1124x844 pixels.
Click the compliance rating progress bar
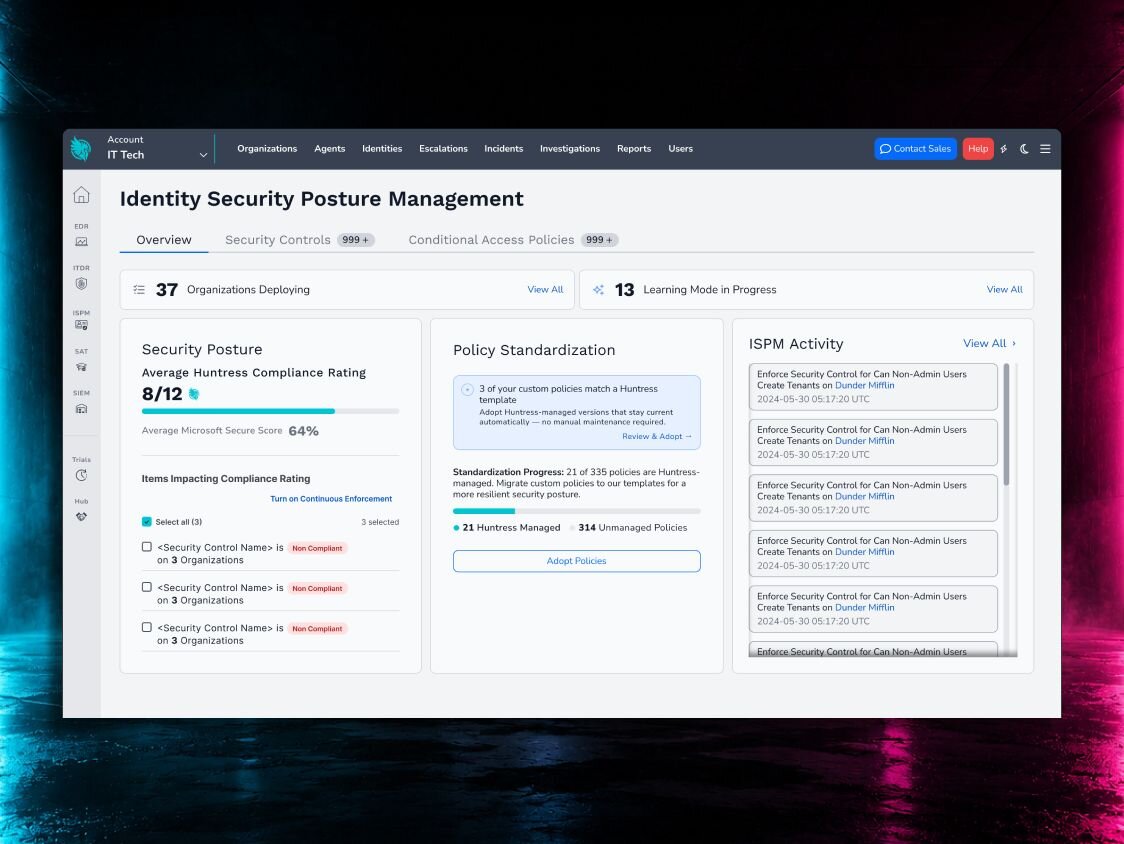coord(270,411)
